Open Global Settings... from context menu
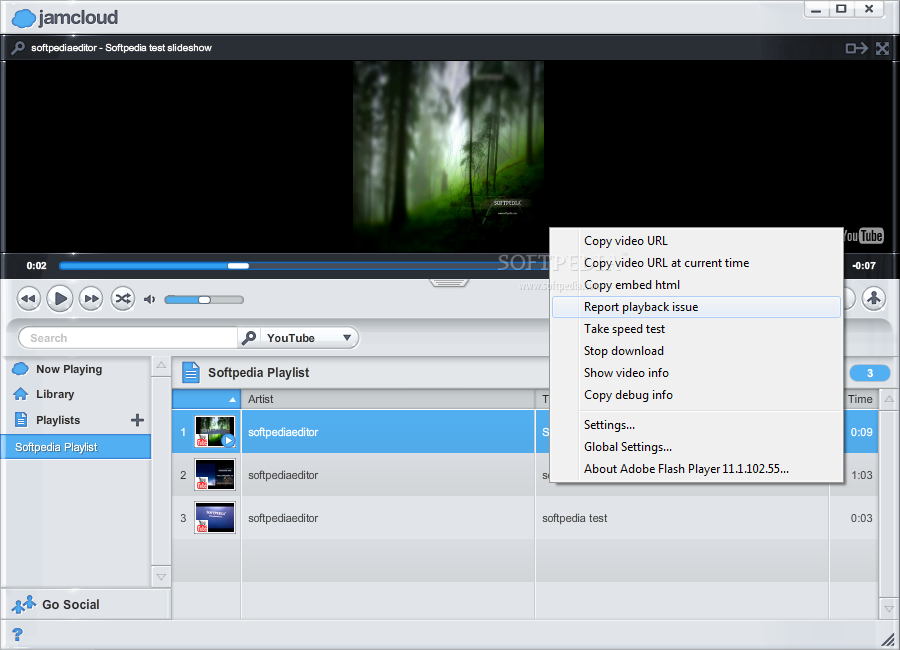The height and width of the screenshot is (650, 900). [696, 447]
